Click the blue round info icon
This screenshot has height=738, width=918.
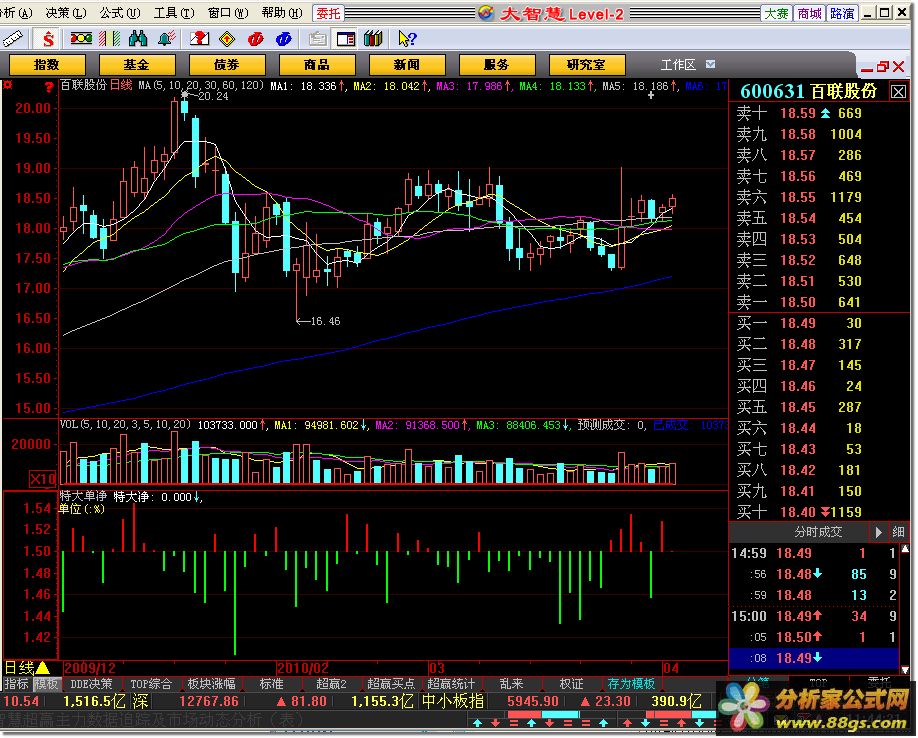(283, 39)
